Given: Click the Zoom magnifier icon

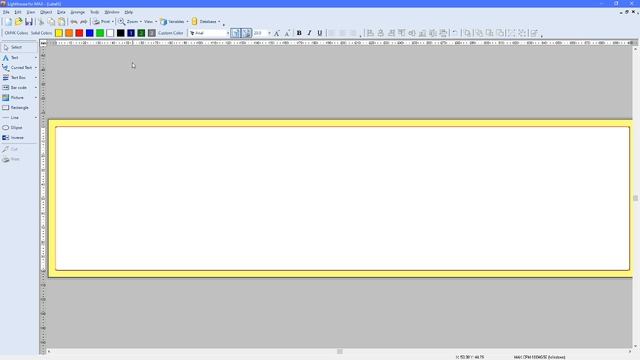Looking at the screenshot, I should (x=122, y=22).
